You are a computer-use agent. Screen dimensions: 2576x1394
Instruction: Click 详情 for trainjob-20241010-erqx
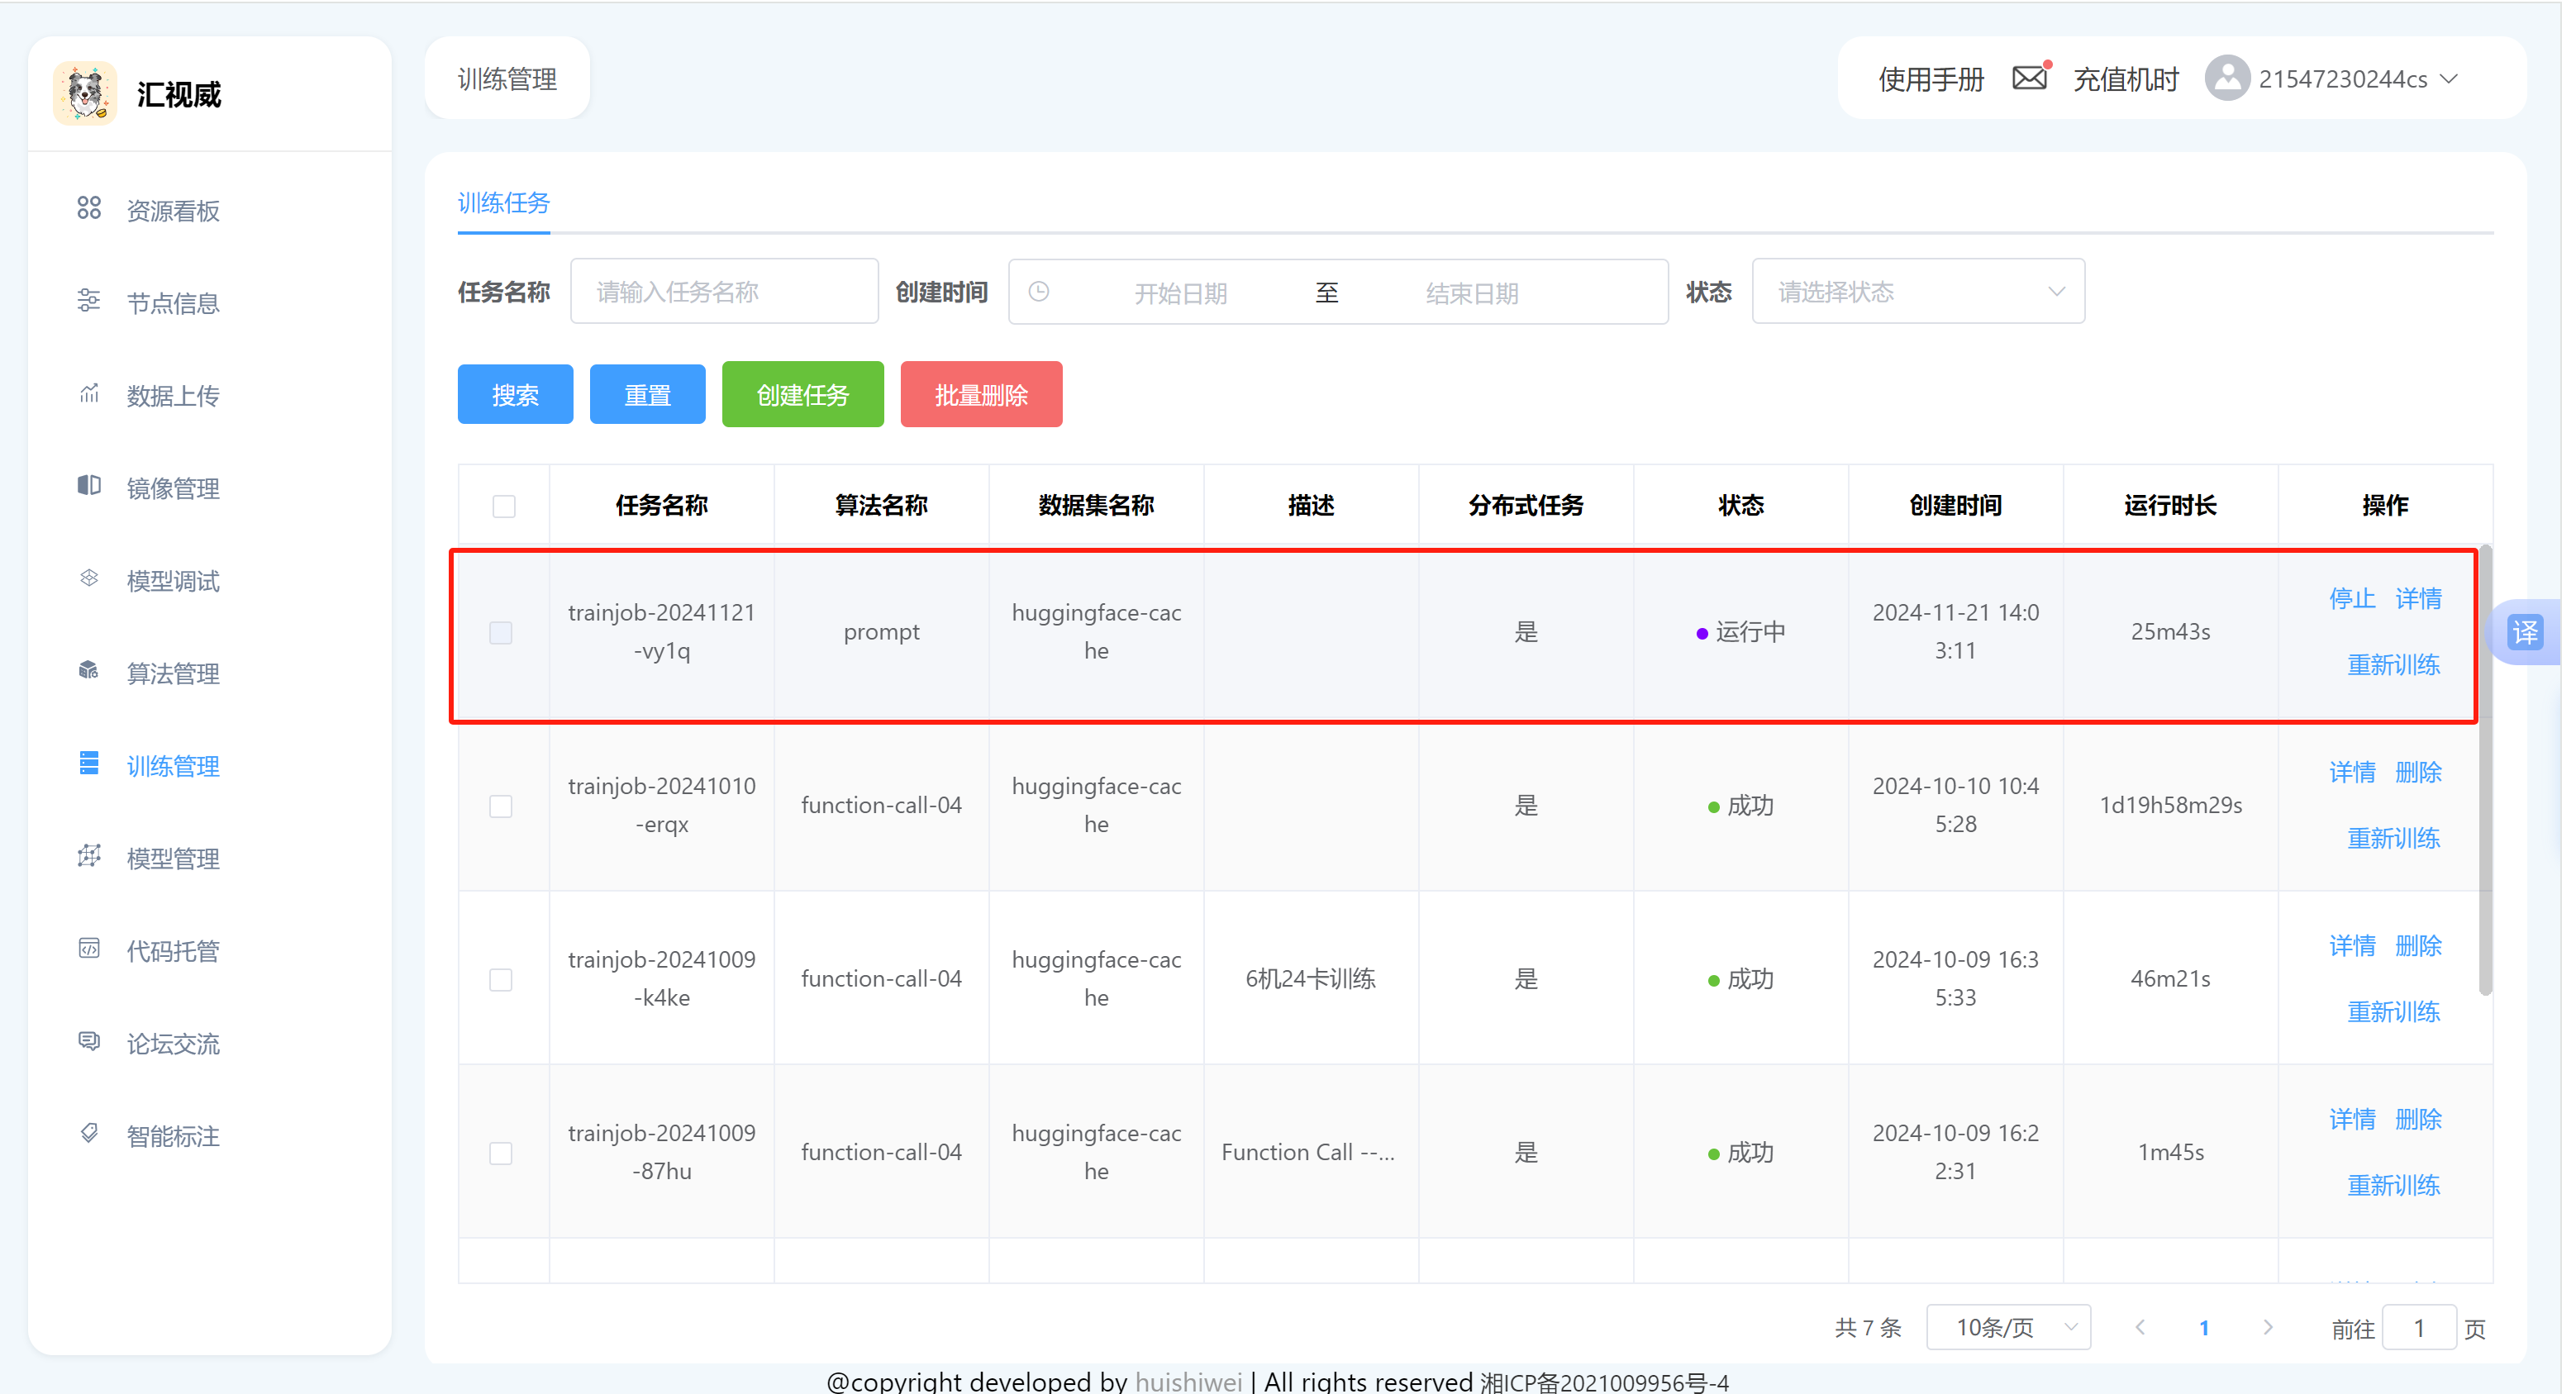pos(2352,772)
